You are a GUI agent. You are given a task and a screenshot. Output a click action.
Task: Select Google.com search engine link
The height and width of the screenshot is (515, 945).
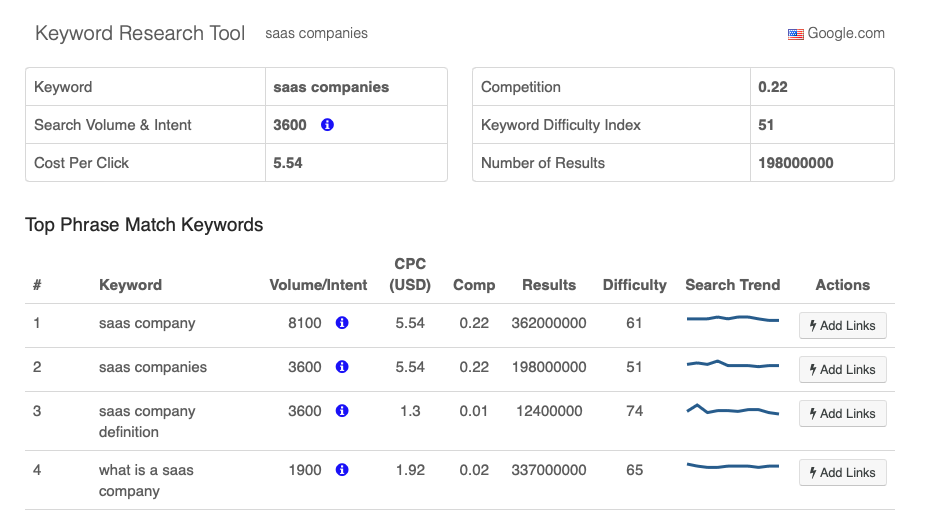tap(845, 33)
